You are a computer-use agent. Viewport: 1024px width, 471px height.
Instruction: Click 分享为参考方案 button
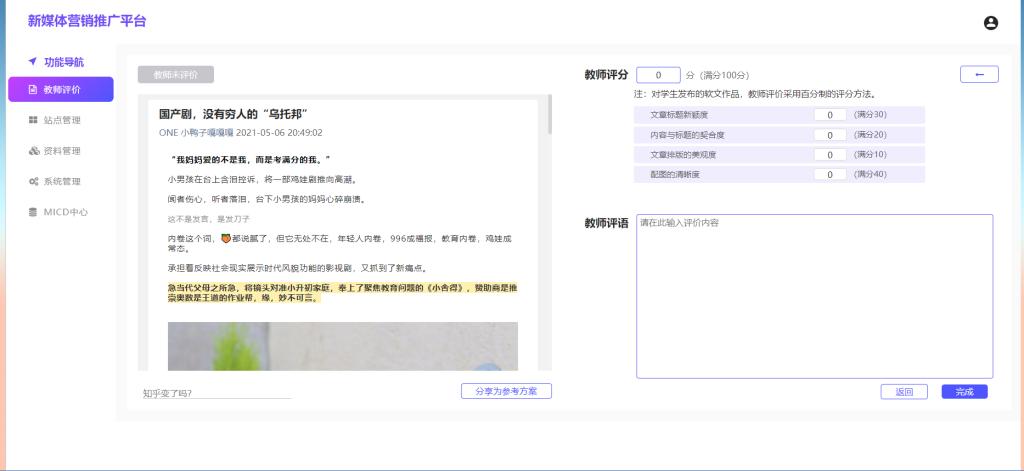point(506,391)
